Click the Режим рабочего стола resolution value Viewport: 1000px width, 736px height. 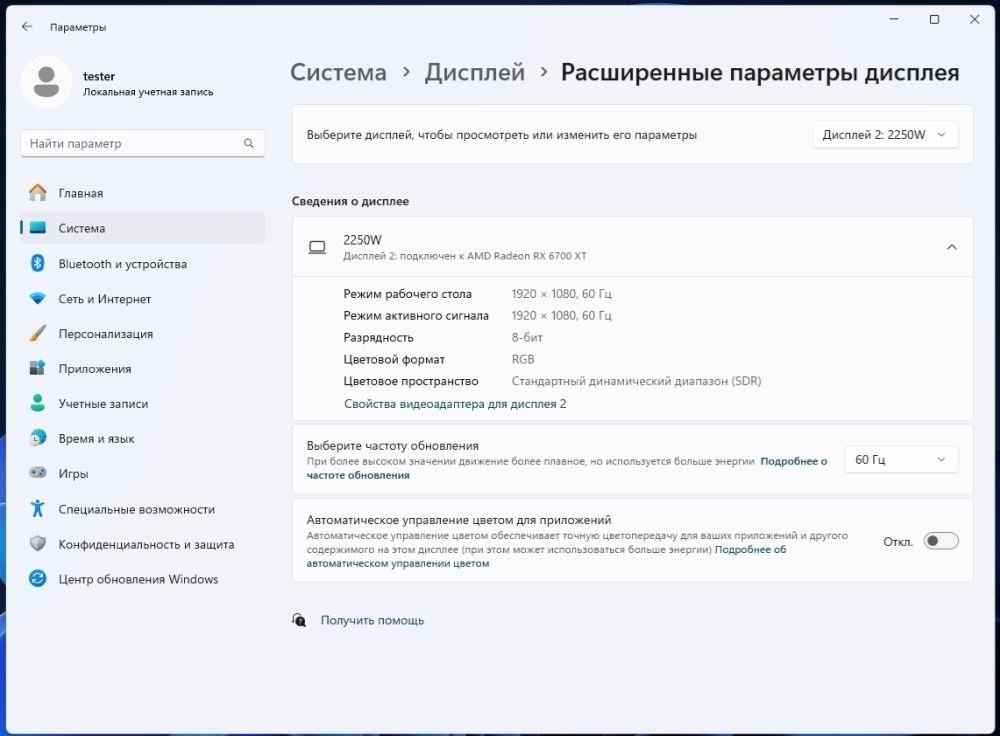(x=561, y=293)
